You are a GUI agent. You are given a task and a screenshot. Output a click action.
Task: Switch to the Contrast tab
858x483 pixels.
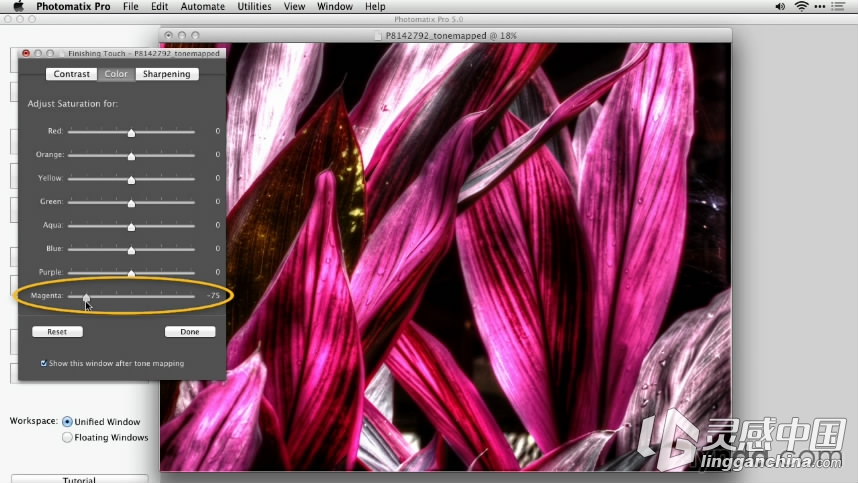point(72,74)
